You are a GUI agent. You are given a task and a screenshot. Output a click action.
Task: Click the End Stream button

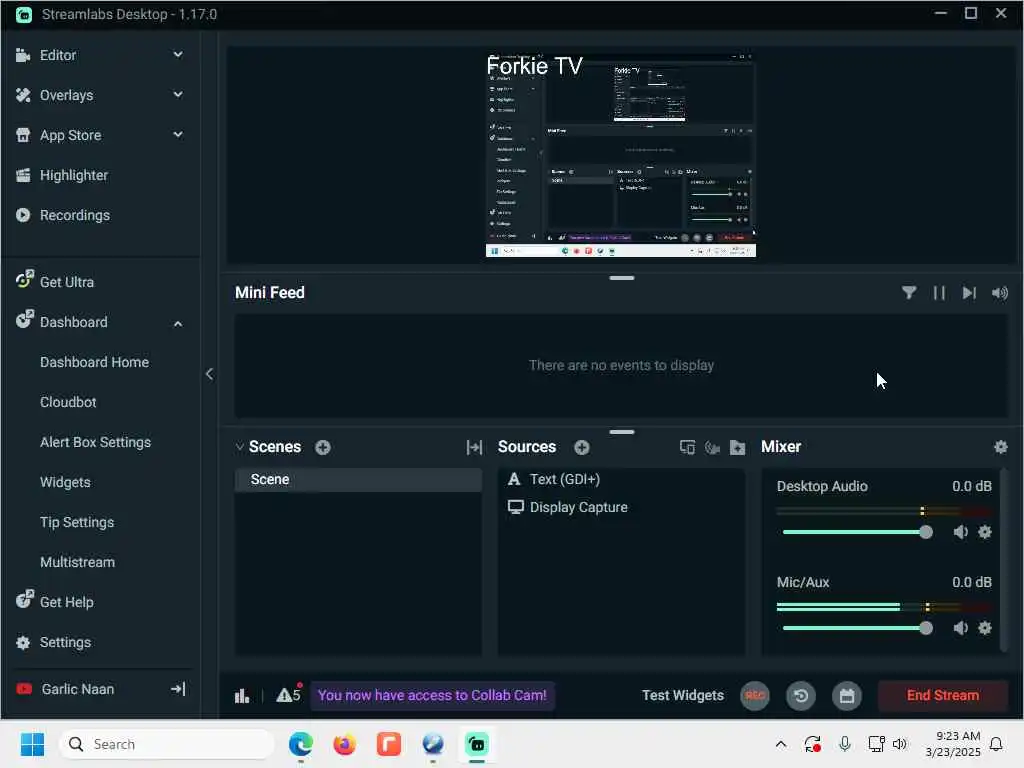[x=942, y=696]
